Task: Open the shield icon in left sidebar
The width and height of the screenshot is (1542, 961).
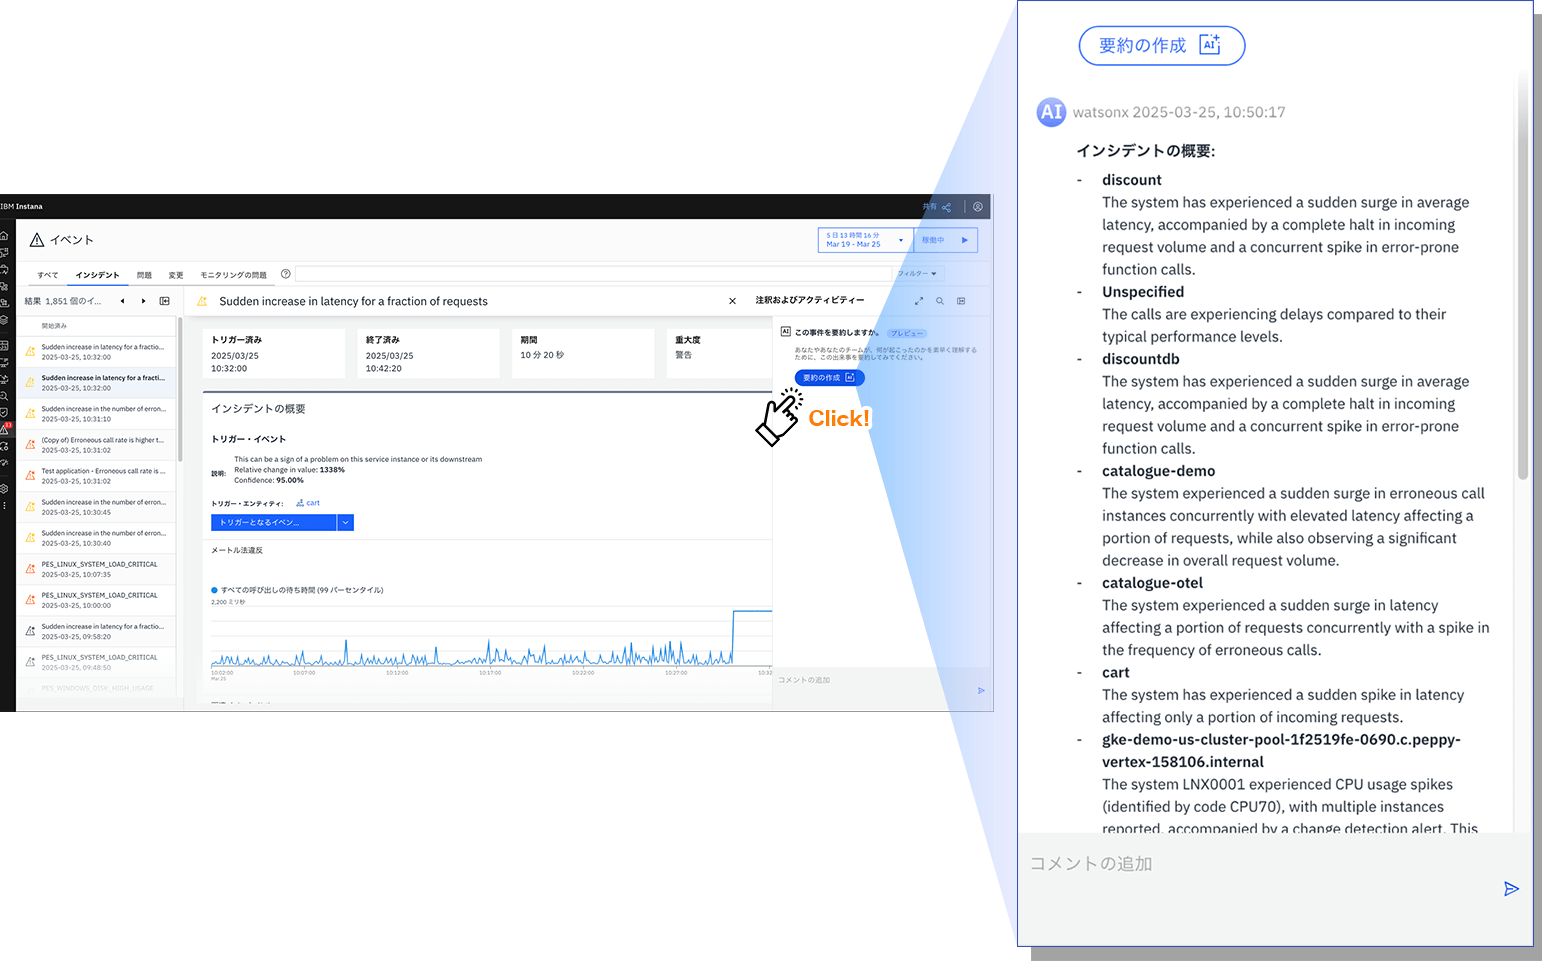Action: click(x=4, y=412)
